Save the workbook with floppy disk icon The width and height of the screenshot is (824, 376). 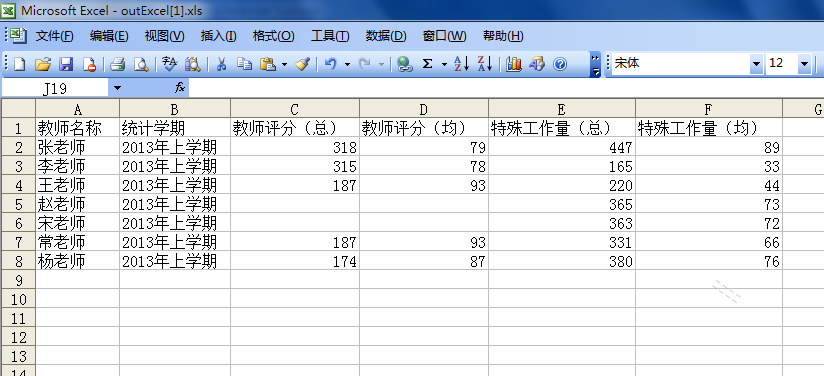(x=66, y=64)
